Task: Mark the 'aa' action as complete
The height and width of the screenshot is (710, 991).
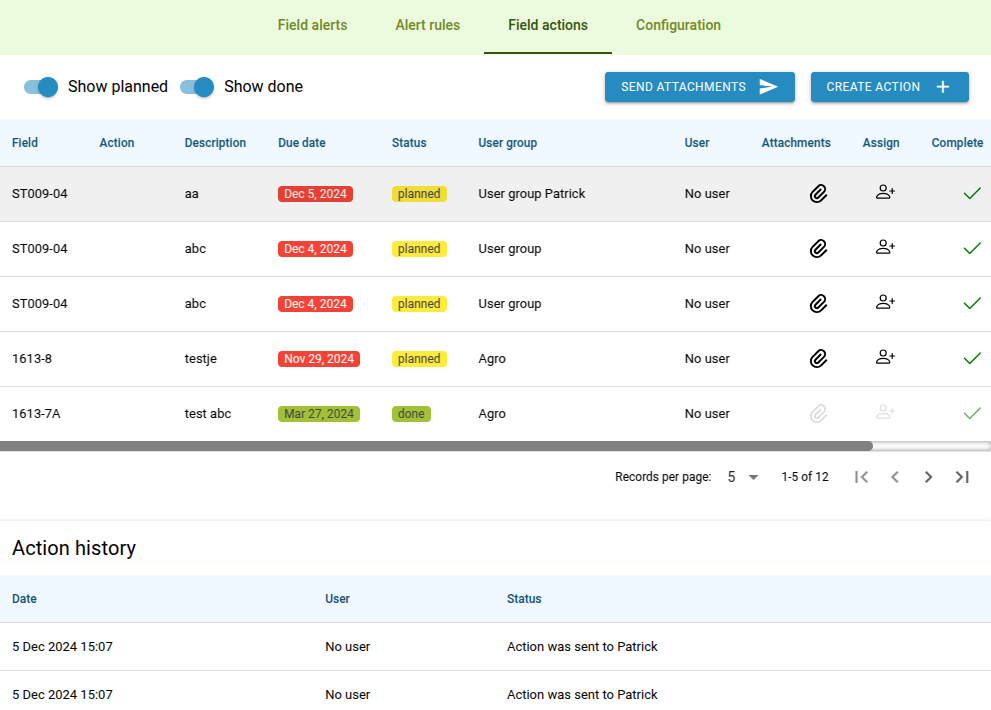Action: [971, 194]
